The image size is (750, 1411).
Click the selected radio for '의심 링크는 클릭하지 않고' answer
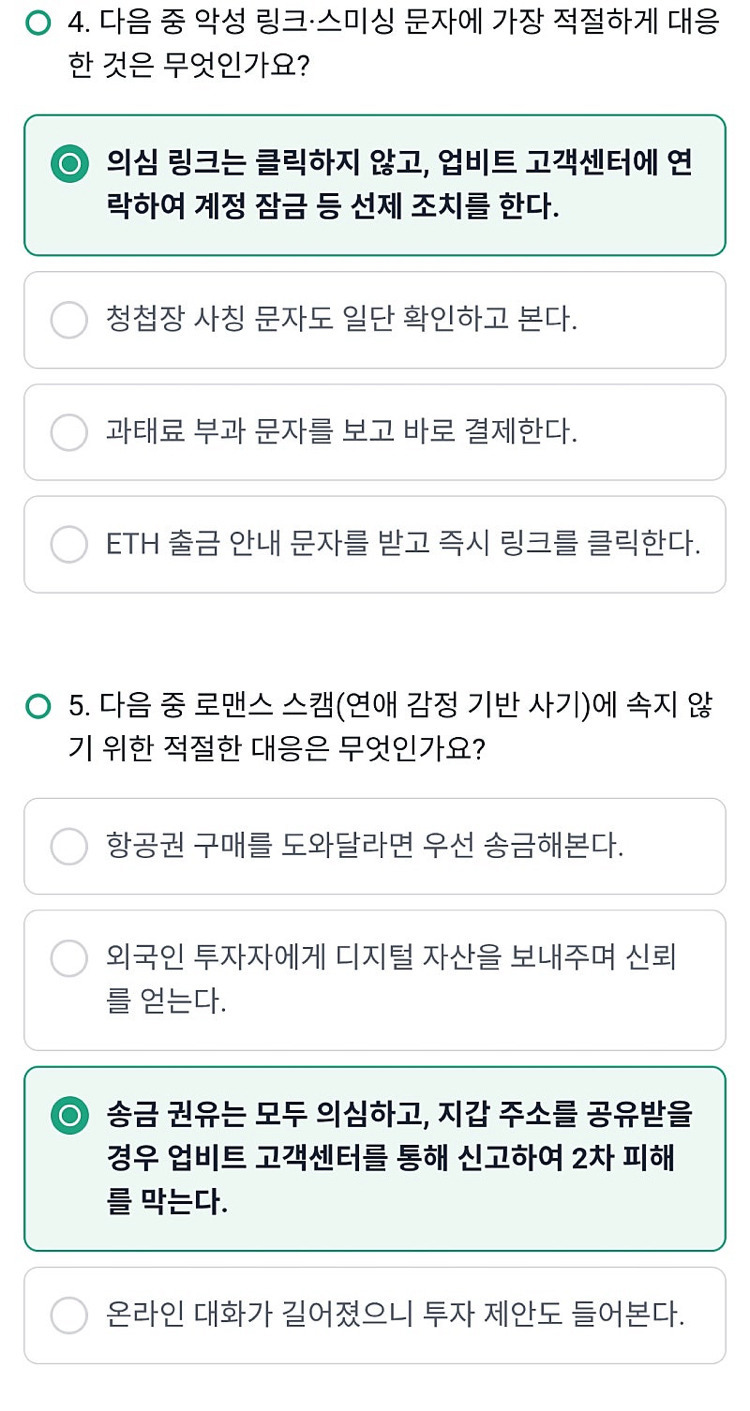[x=69, y=165]
